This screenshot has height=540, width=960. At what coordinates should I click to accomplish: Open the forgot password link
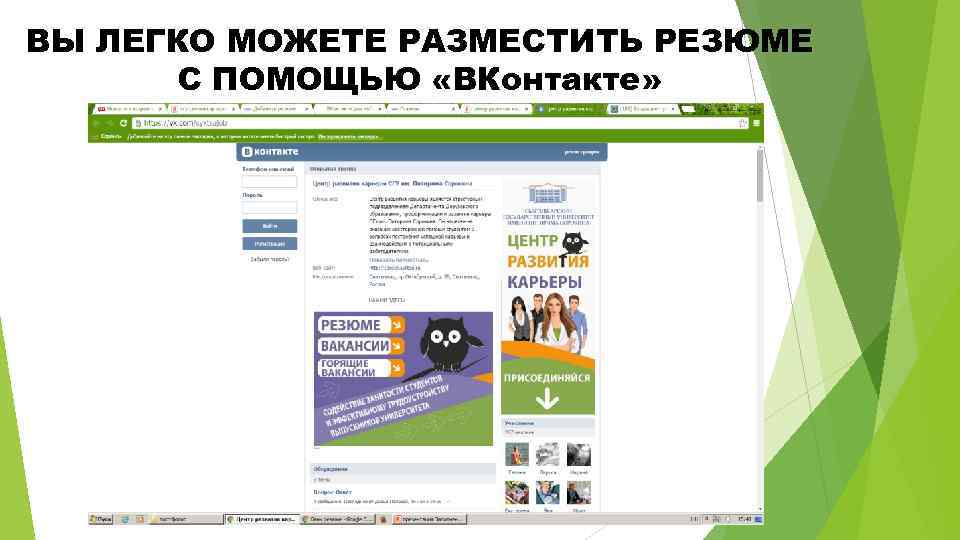[x=269, y=260]
